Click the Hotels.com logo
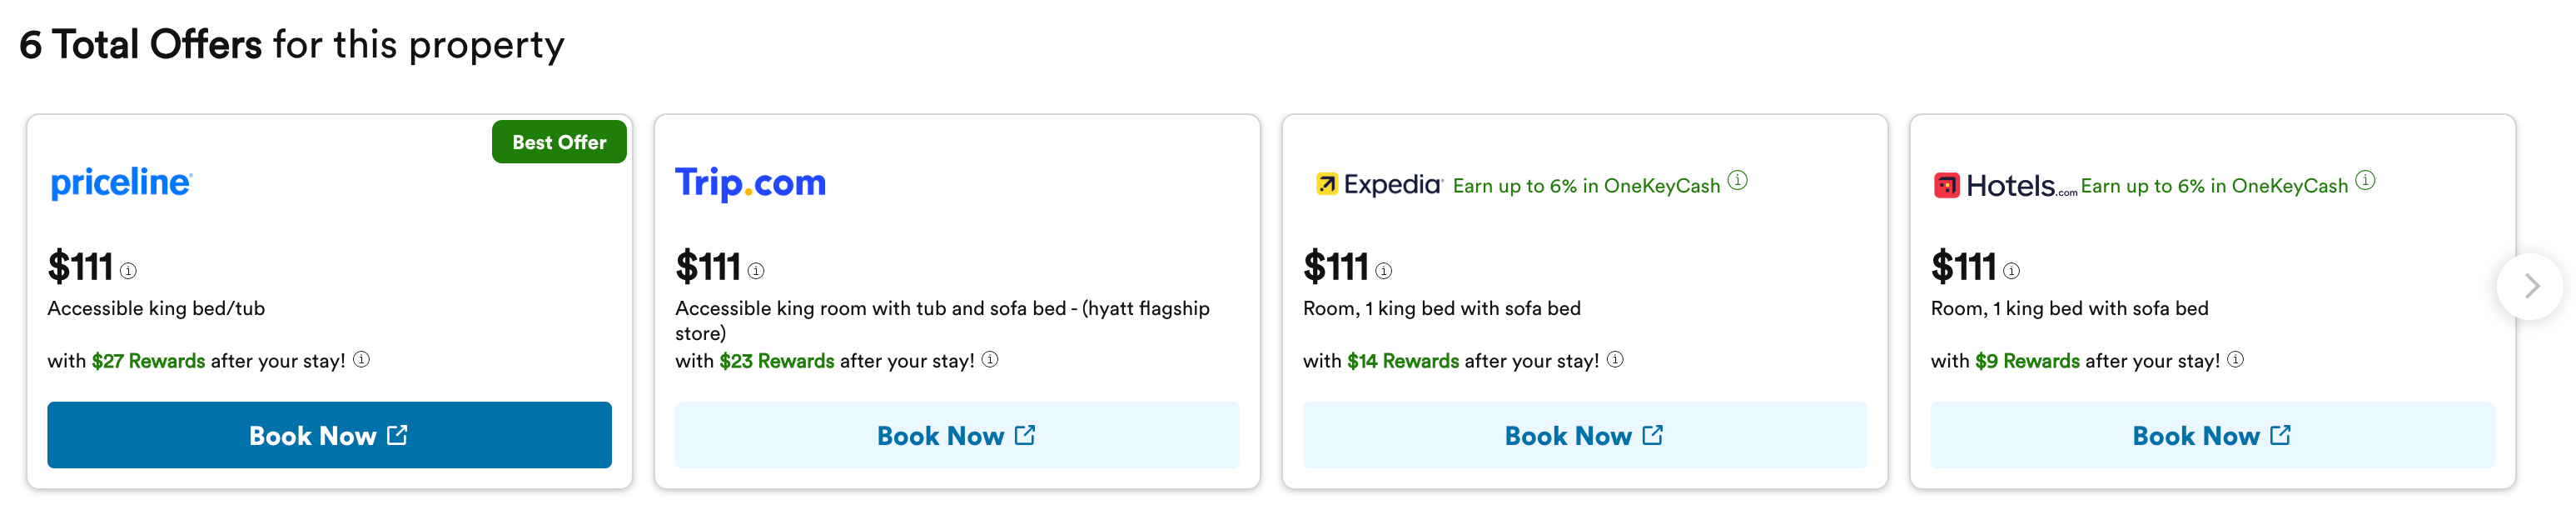2576x530 pixels. [2004, 186]
